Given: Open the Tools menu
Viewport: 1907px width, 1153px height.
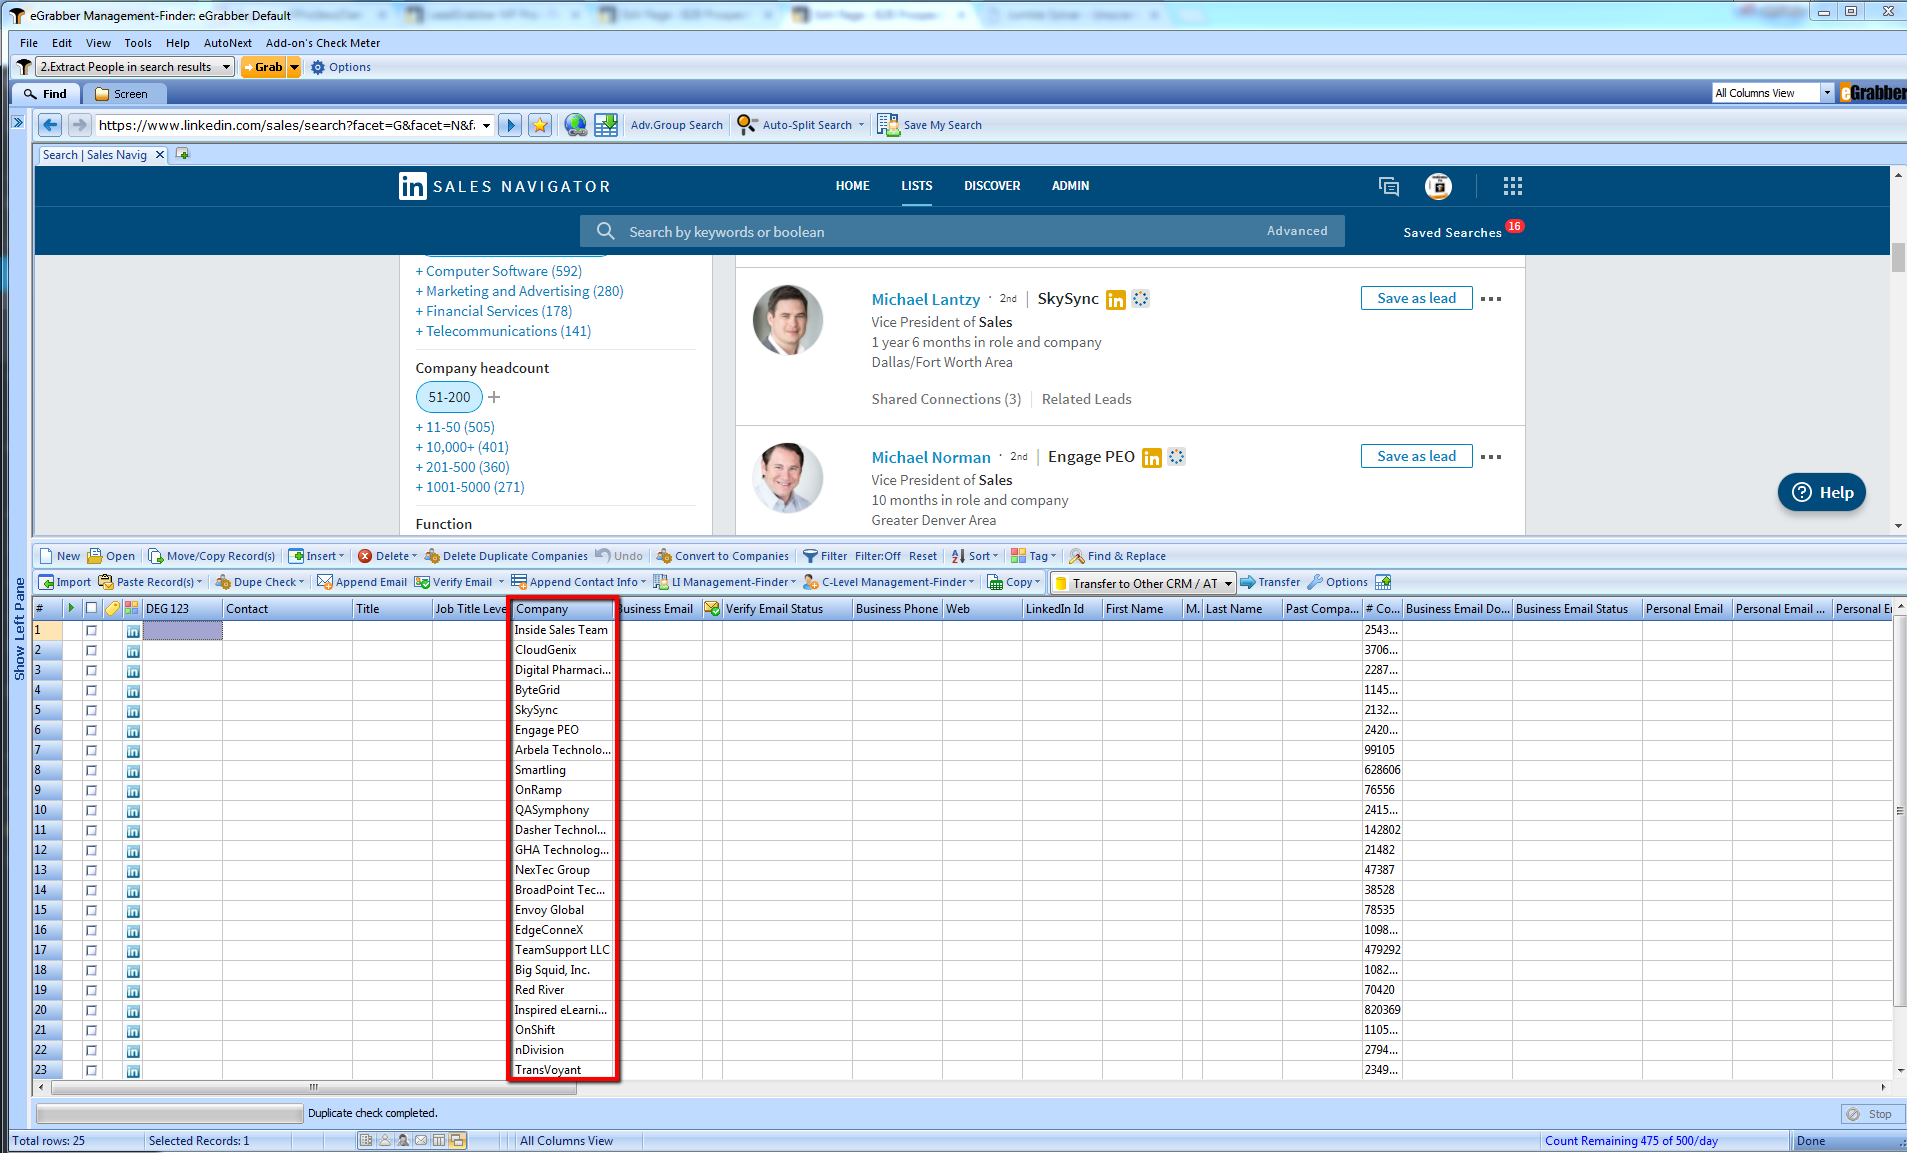Looking at the screenshot, I should [x=138, y=43].
